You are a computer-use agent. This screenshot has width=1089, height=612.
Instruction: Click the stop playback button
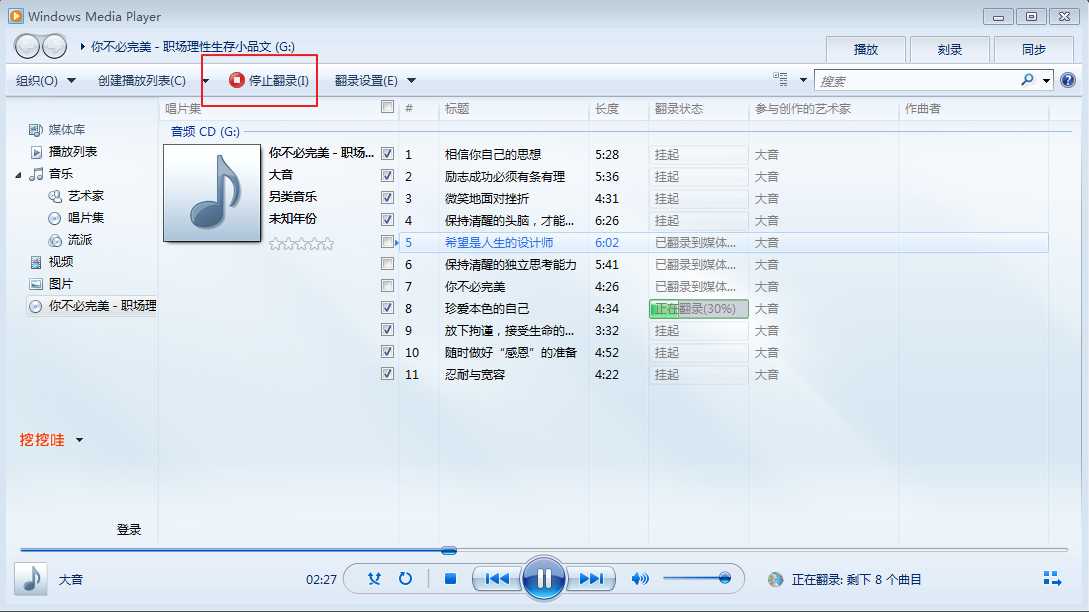coord(450,579)
